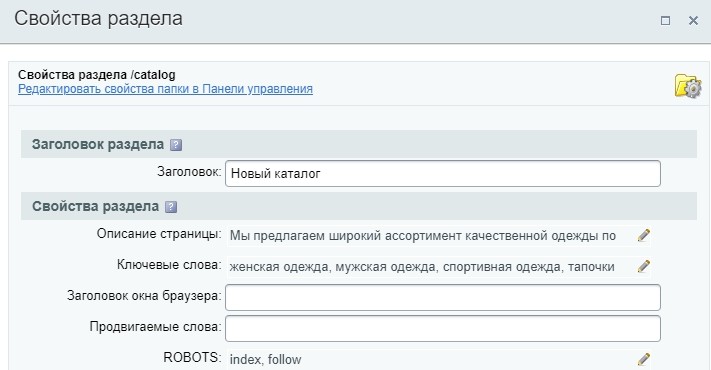Click the help icon beside Заголовок раздела
The width and height of the screenshot is (711, 370).
[x=175, y=145]
